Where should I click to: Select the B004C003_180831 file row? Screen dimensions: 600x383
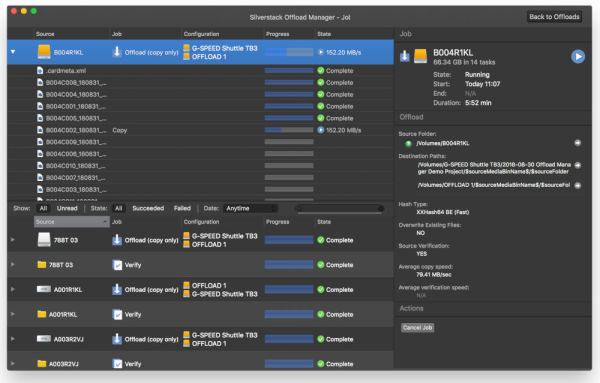(201, 189)
